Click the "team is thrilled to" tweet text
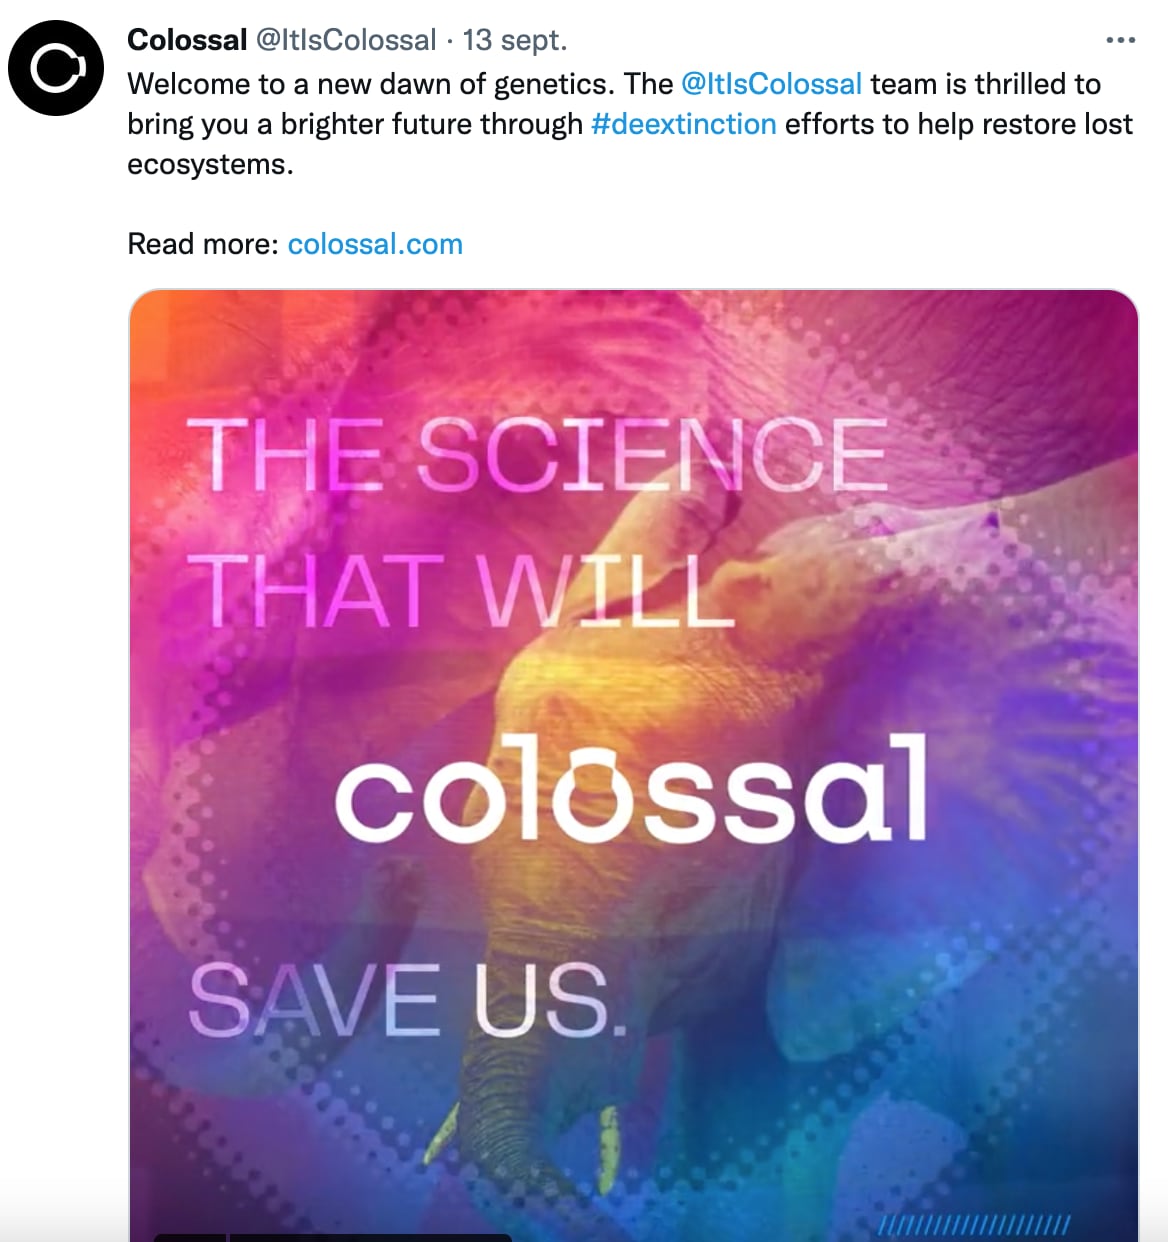The width and height of the screenshot is (1168, 1242). tap(985, 84)
